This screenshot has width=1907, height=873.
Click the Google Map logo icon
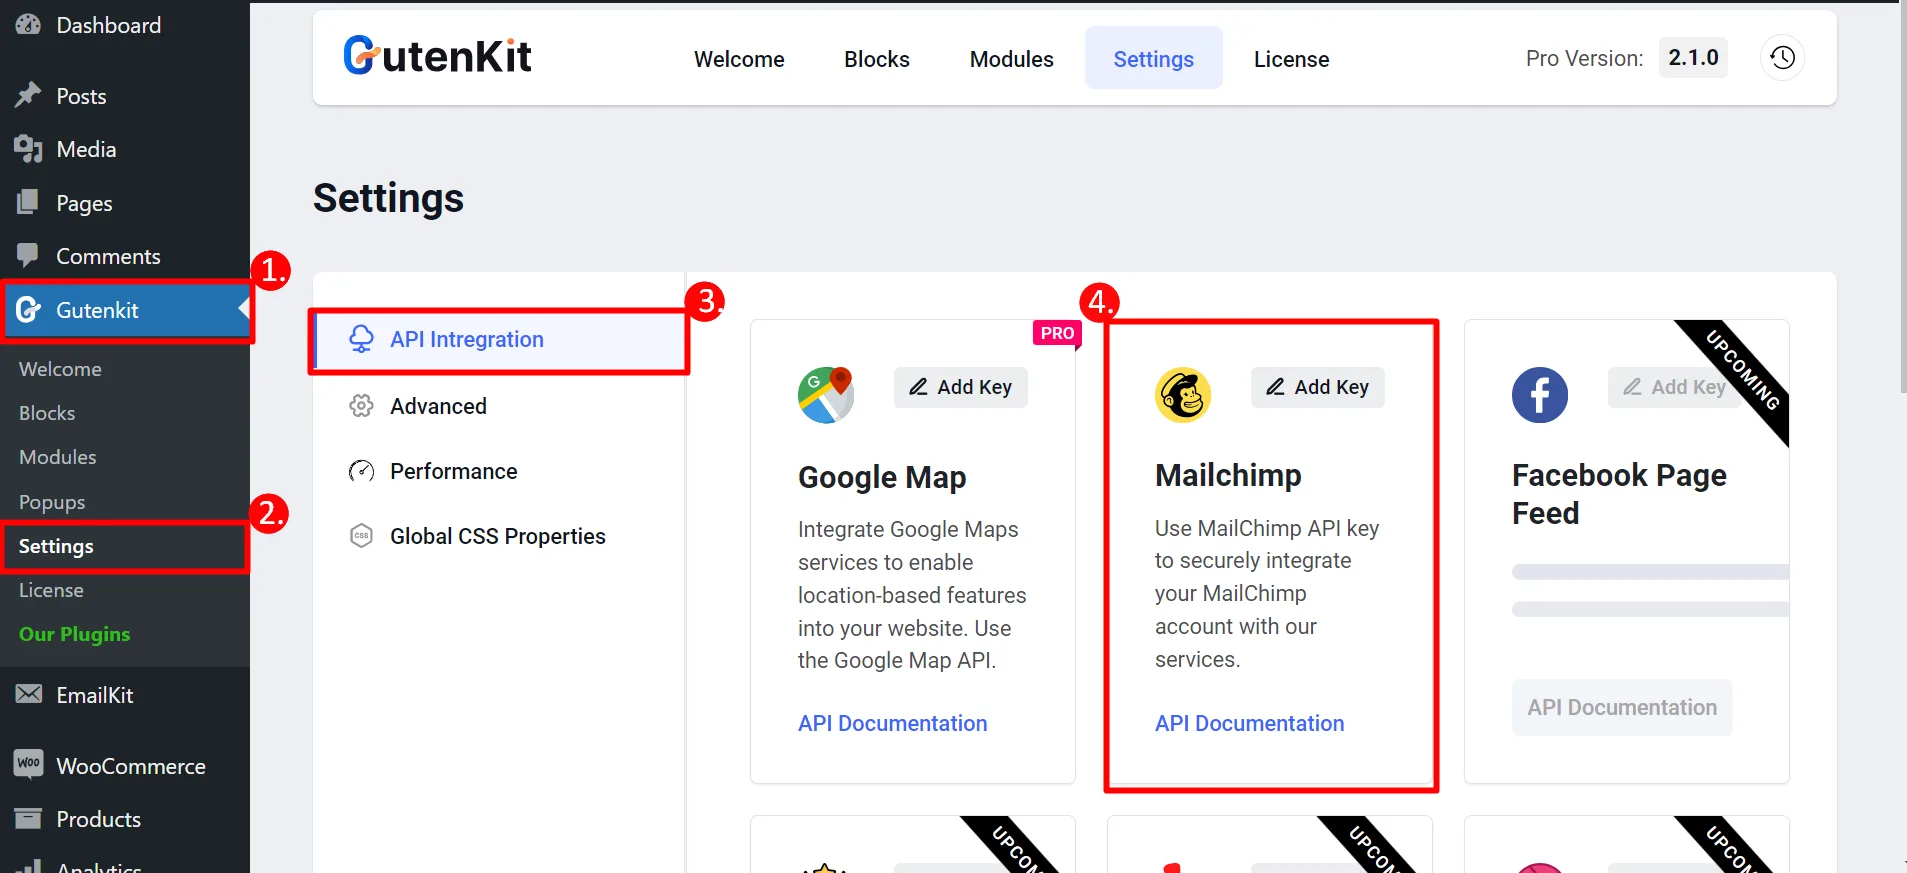point(826,395)
